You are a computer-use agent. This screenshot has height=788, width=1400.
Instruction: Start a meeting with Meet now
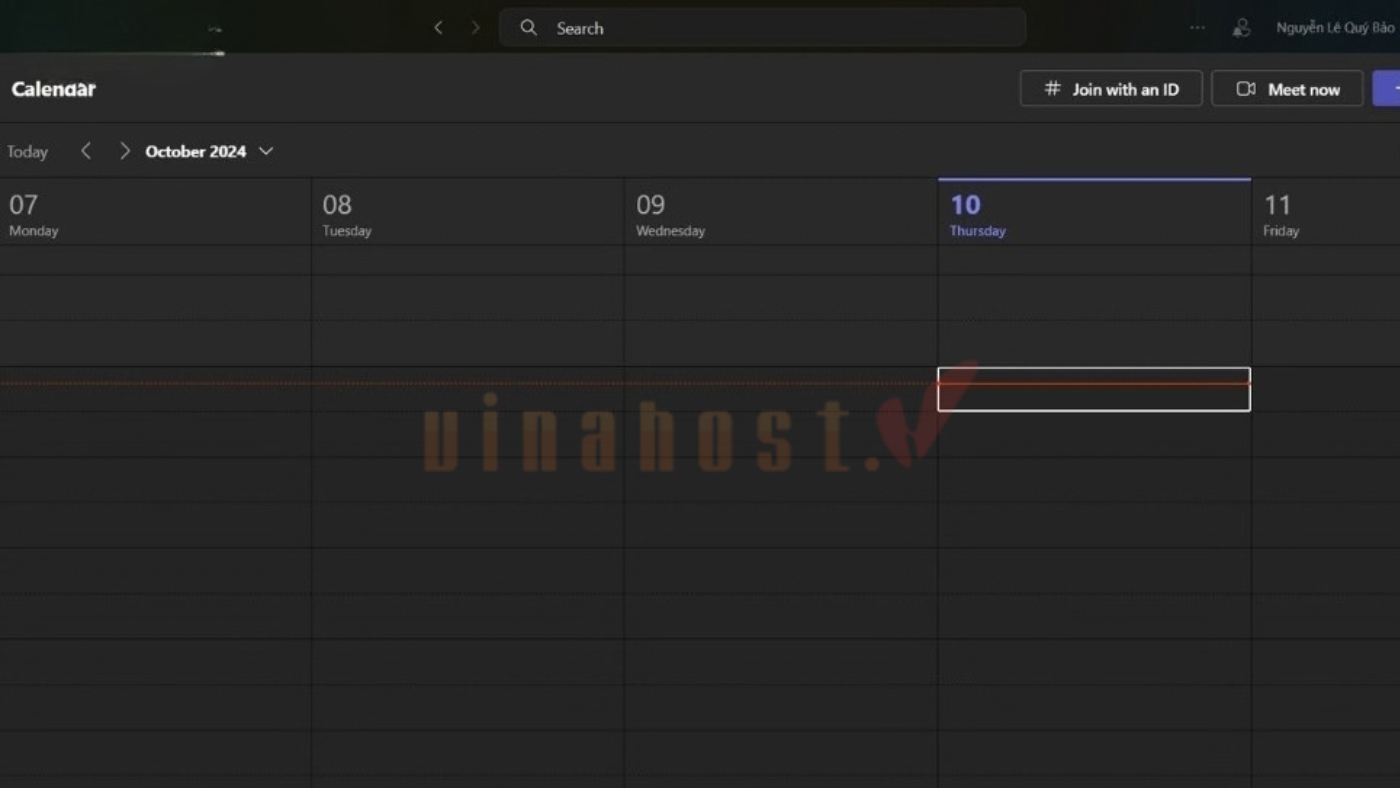coord(1287,89)
